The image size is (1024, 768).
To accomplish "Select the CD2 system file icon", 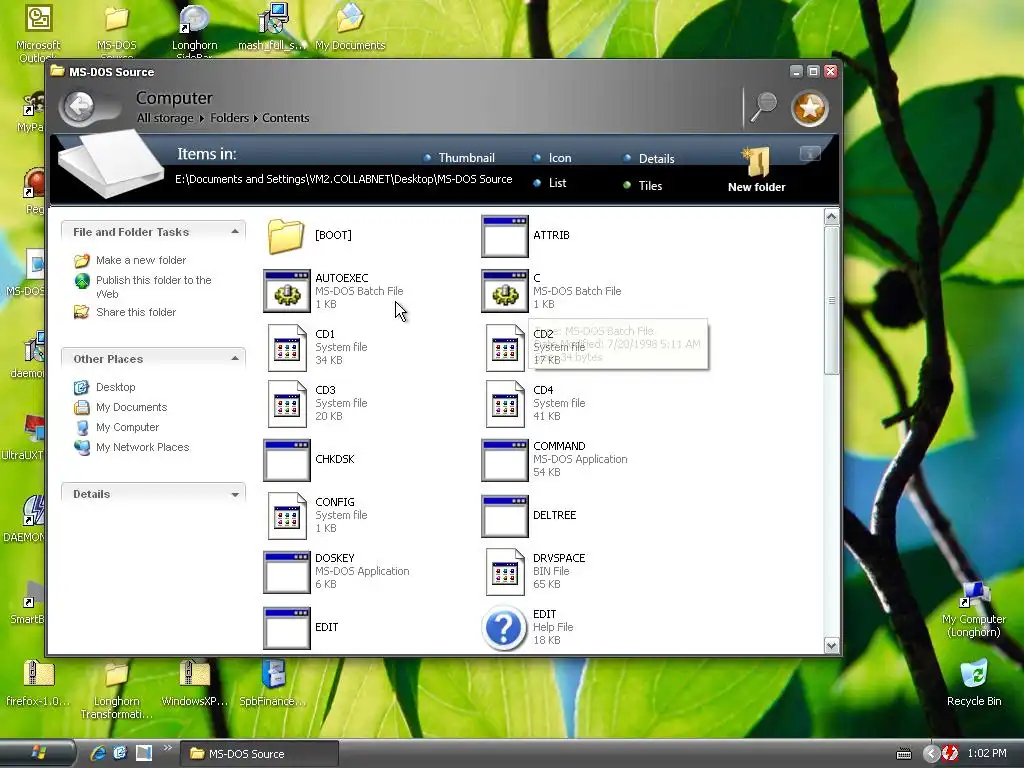I will (x=505, y=348).
